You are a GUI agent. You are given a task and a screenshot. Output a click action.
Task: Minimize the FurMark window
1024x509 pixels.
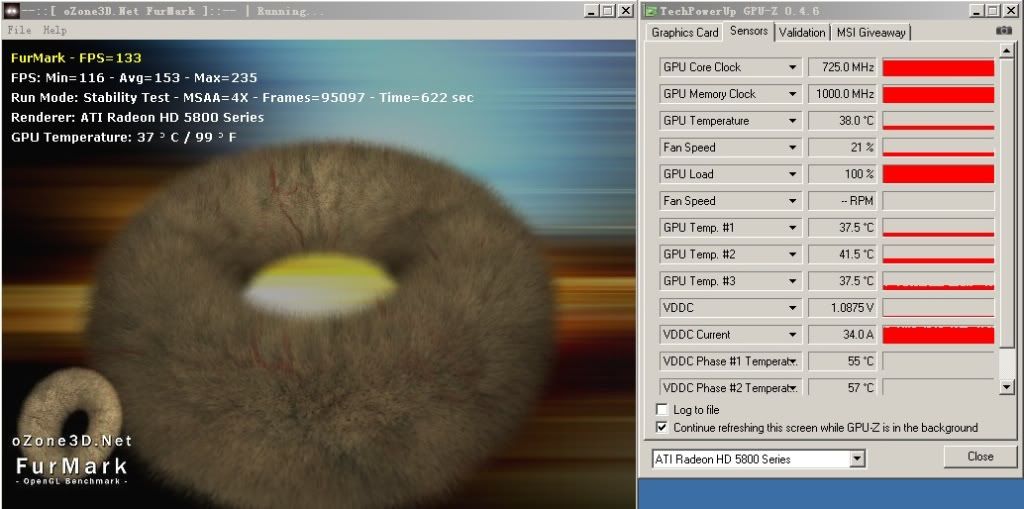[x=592, y=11]
